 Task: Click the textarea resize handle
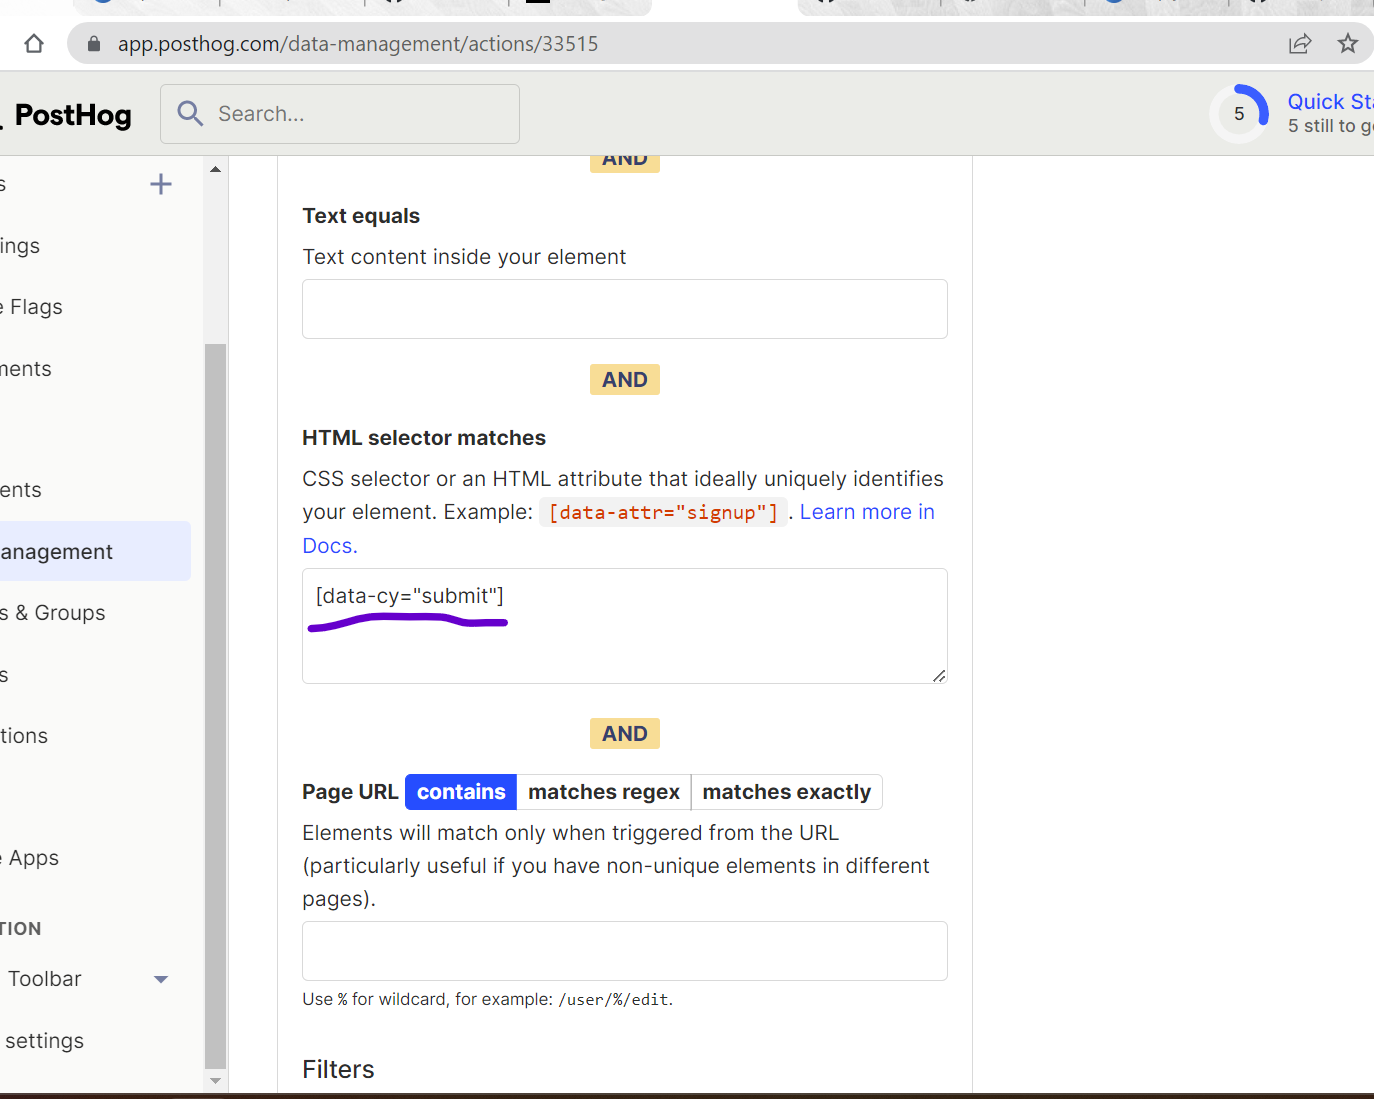pos(938,676)
